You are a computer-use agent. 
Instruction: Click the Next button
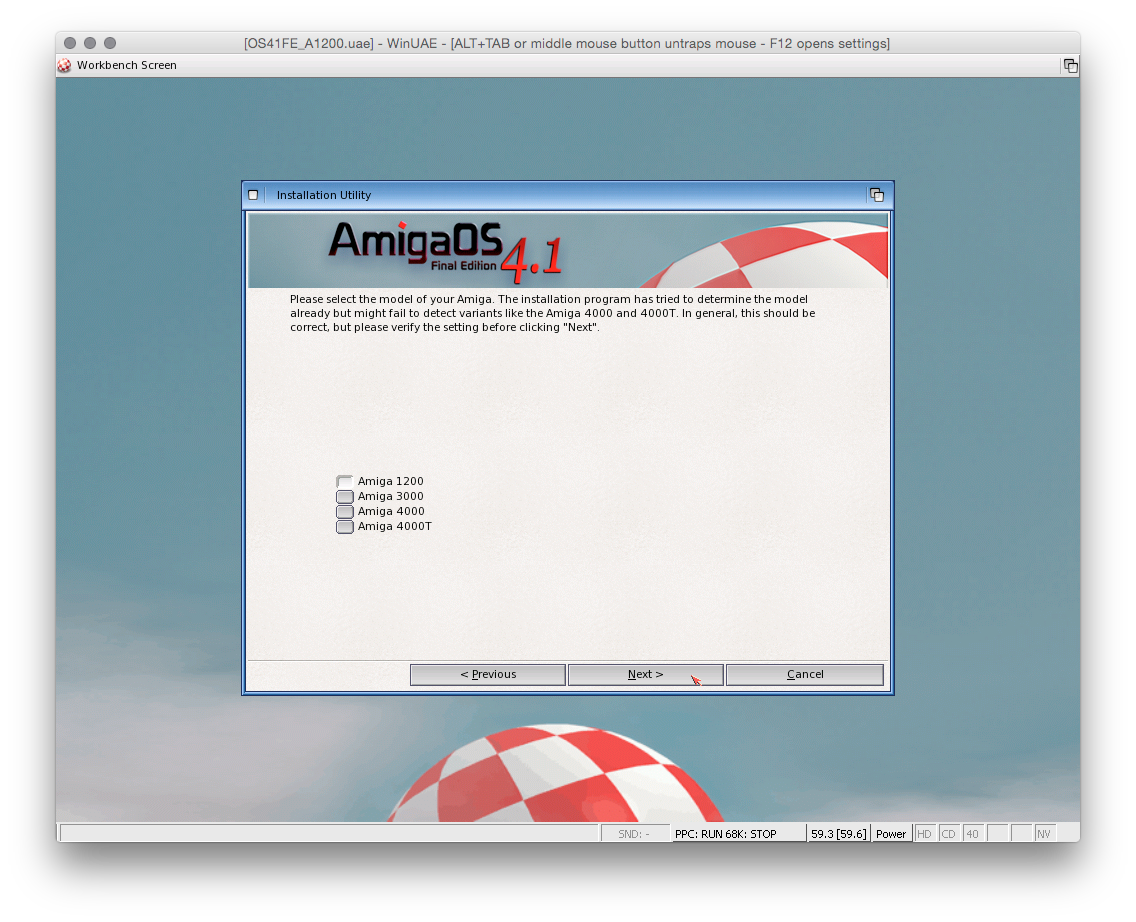point(646,674)
